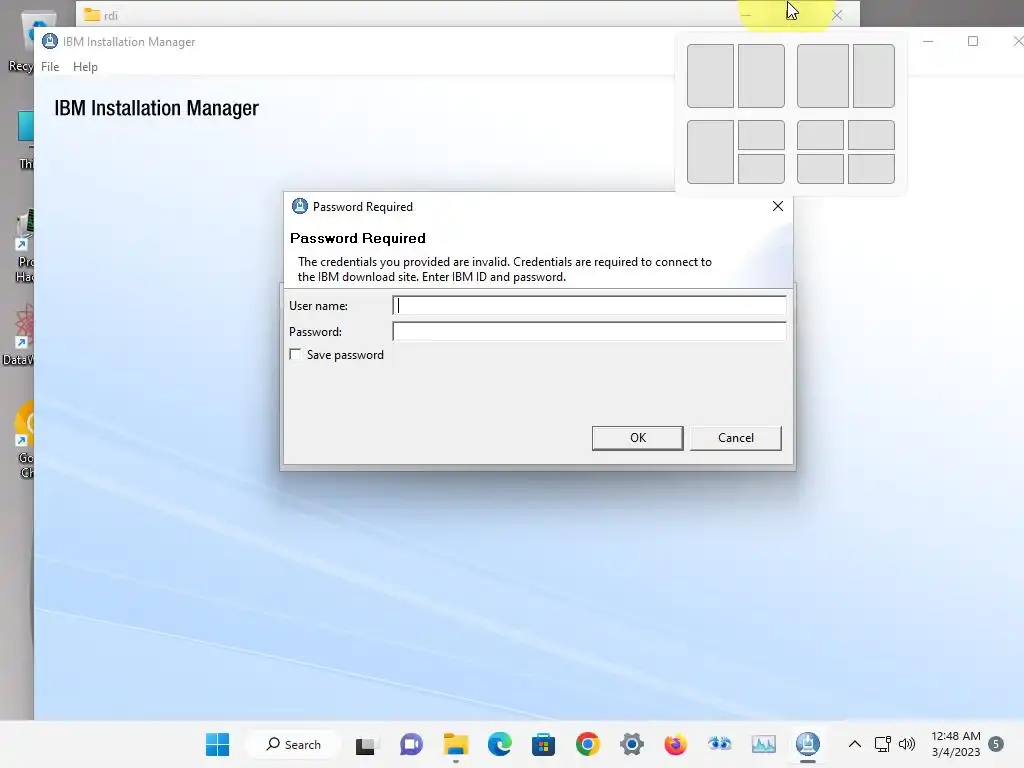Check the Save password checkbox
The width and height of the screenshot is (1024, 768).
295,355
